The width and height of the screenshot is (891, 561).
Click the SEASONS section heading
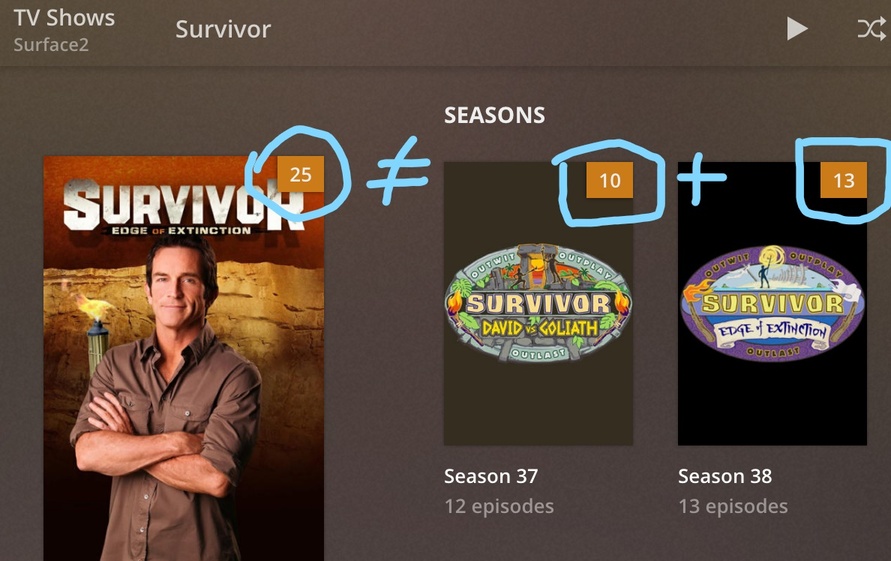point(494,115)
